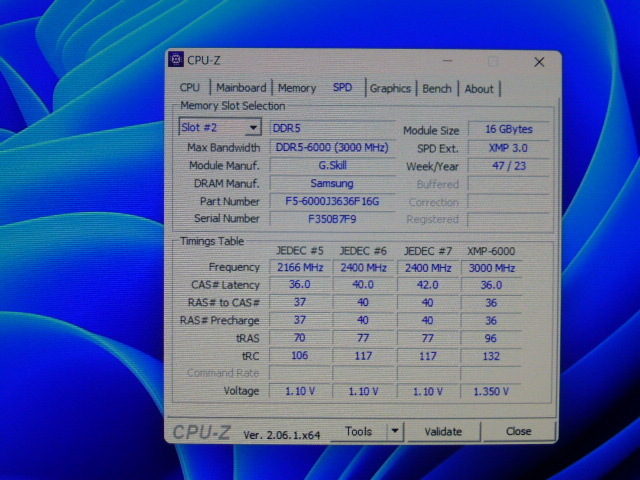
Task: Close the CPU-Z window with X
Action: click(x=539, y=62)
